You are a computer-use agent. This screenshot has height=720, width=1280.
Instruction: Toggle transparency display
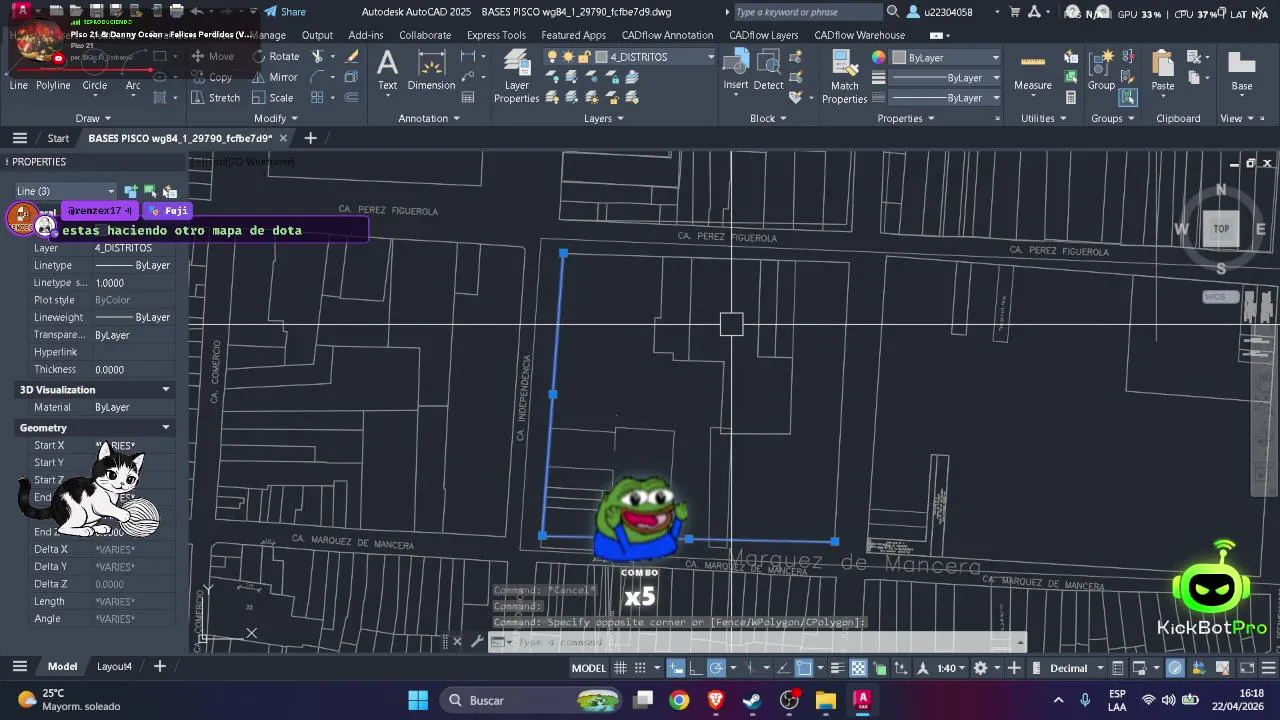(858, 668)
